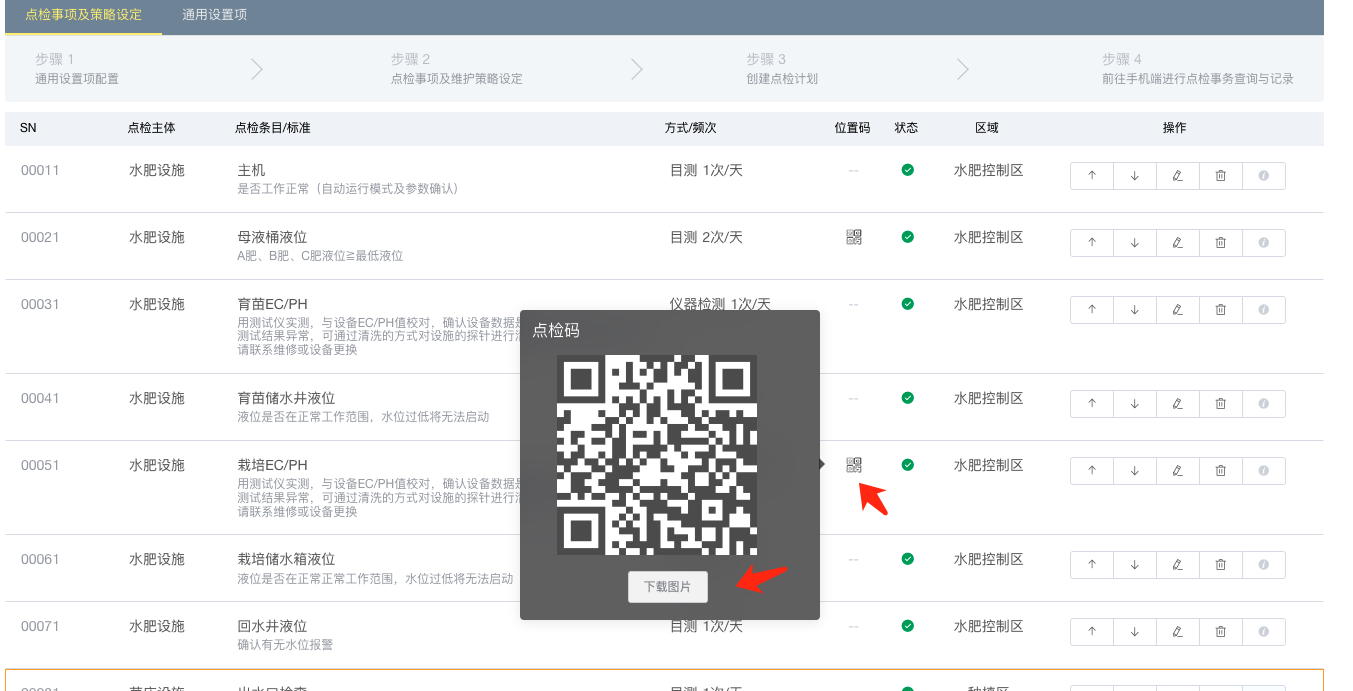Delete the 母液桶液位 item

tap(1221, 243)
